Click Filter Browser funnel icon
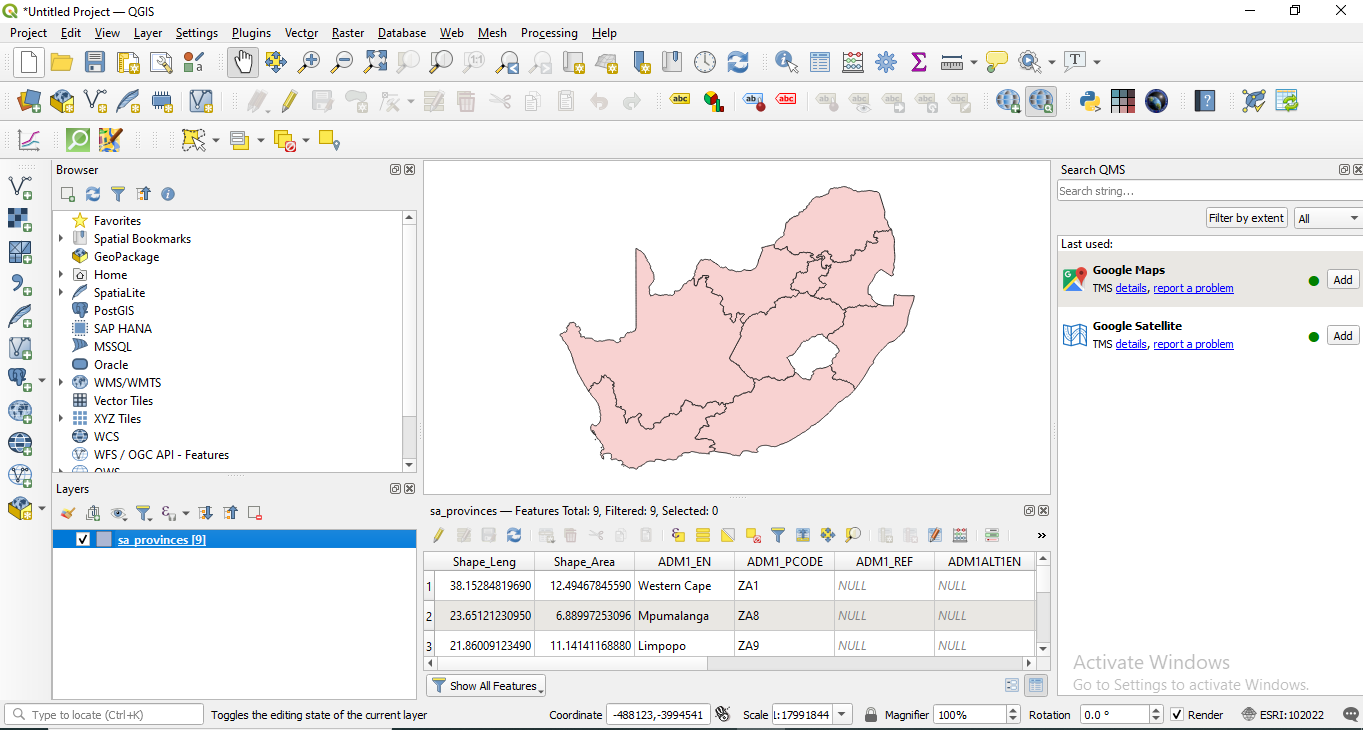 click(x=118, y=194)
